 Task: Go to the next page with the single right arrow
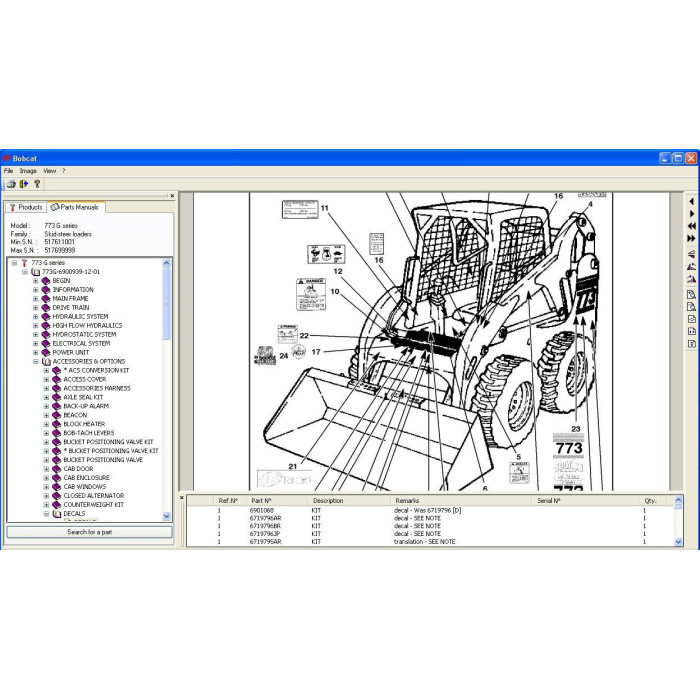[691, 214]
